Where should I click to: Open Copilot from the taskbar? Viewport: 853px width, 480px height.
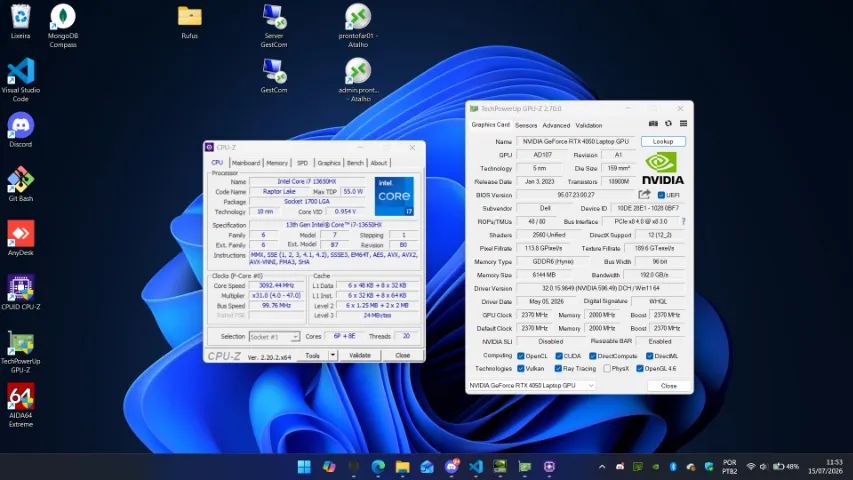click(x=329, y=466)
